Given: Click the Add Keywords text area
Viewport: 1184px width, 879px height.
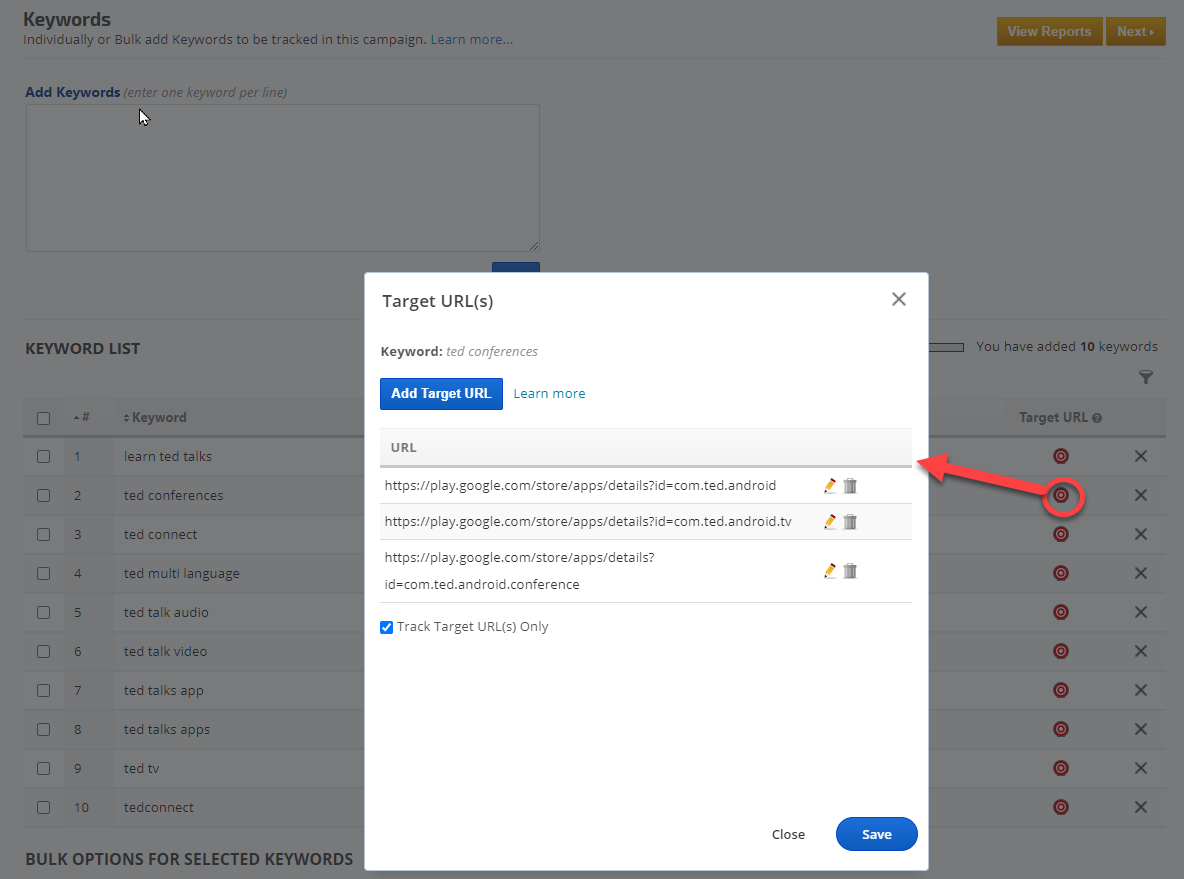Looking at the screenshot, I should coord(282,177).
